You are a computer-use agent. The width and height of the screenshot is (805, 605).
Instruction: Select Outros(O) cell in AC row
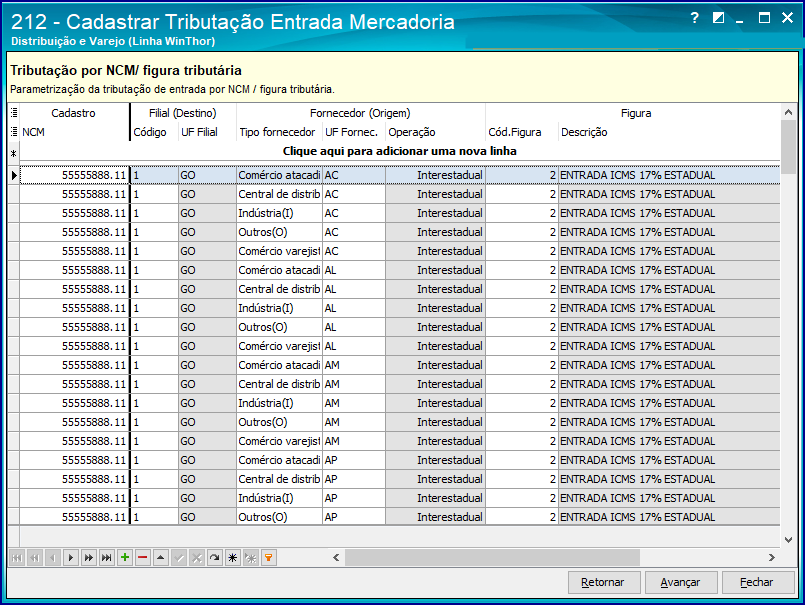[x=279, y=232]
